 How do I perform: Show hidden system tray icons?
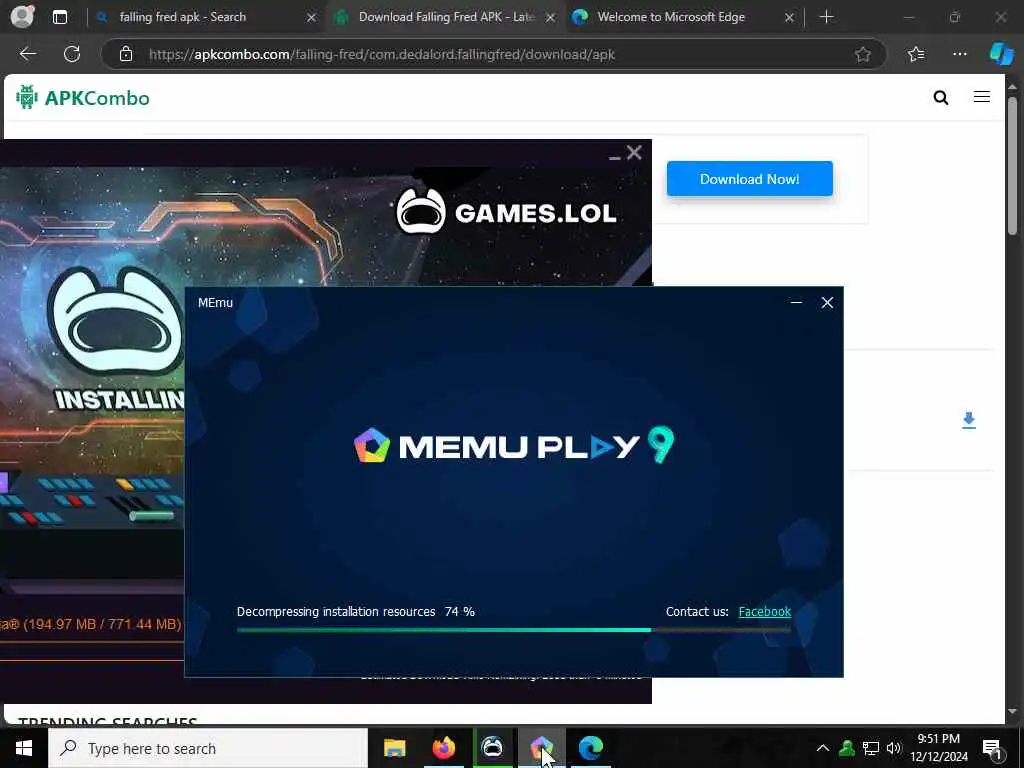823,748
